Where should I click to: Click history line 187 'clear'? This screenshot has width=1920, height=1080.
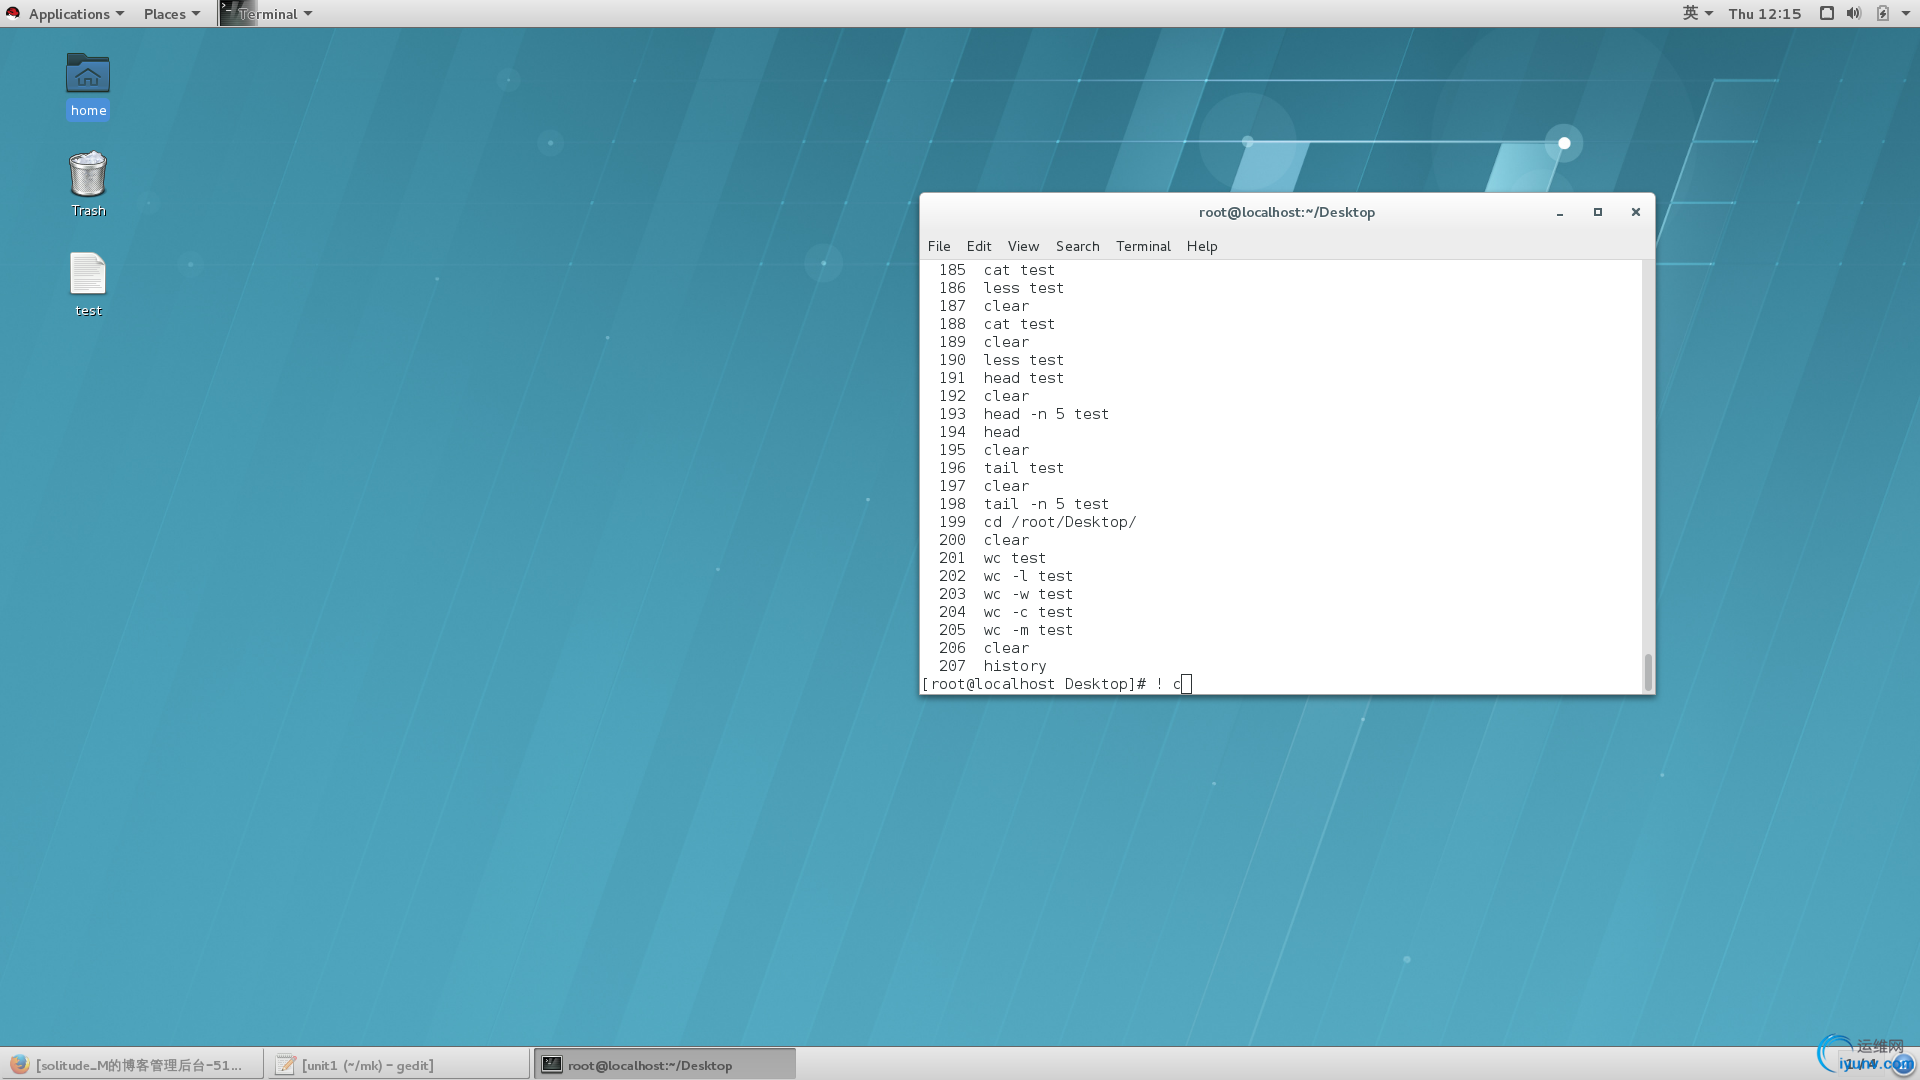coord(1006,306)
